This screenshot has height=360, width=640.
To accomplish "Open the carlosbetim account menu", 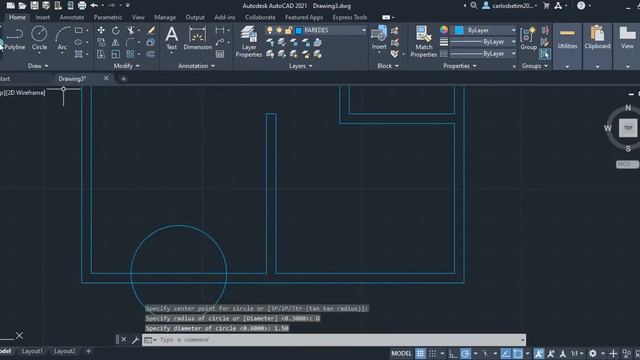I will tap(510, 6).
